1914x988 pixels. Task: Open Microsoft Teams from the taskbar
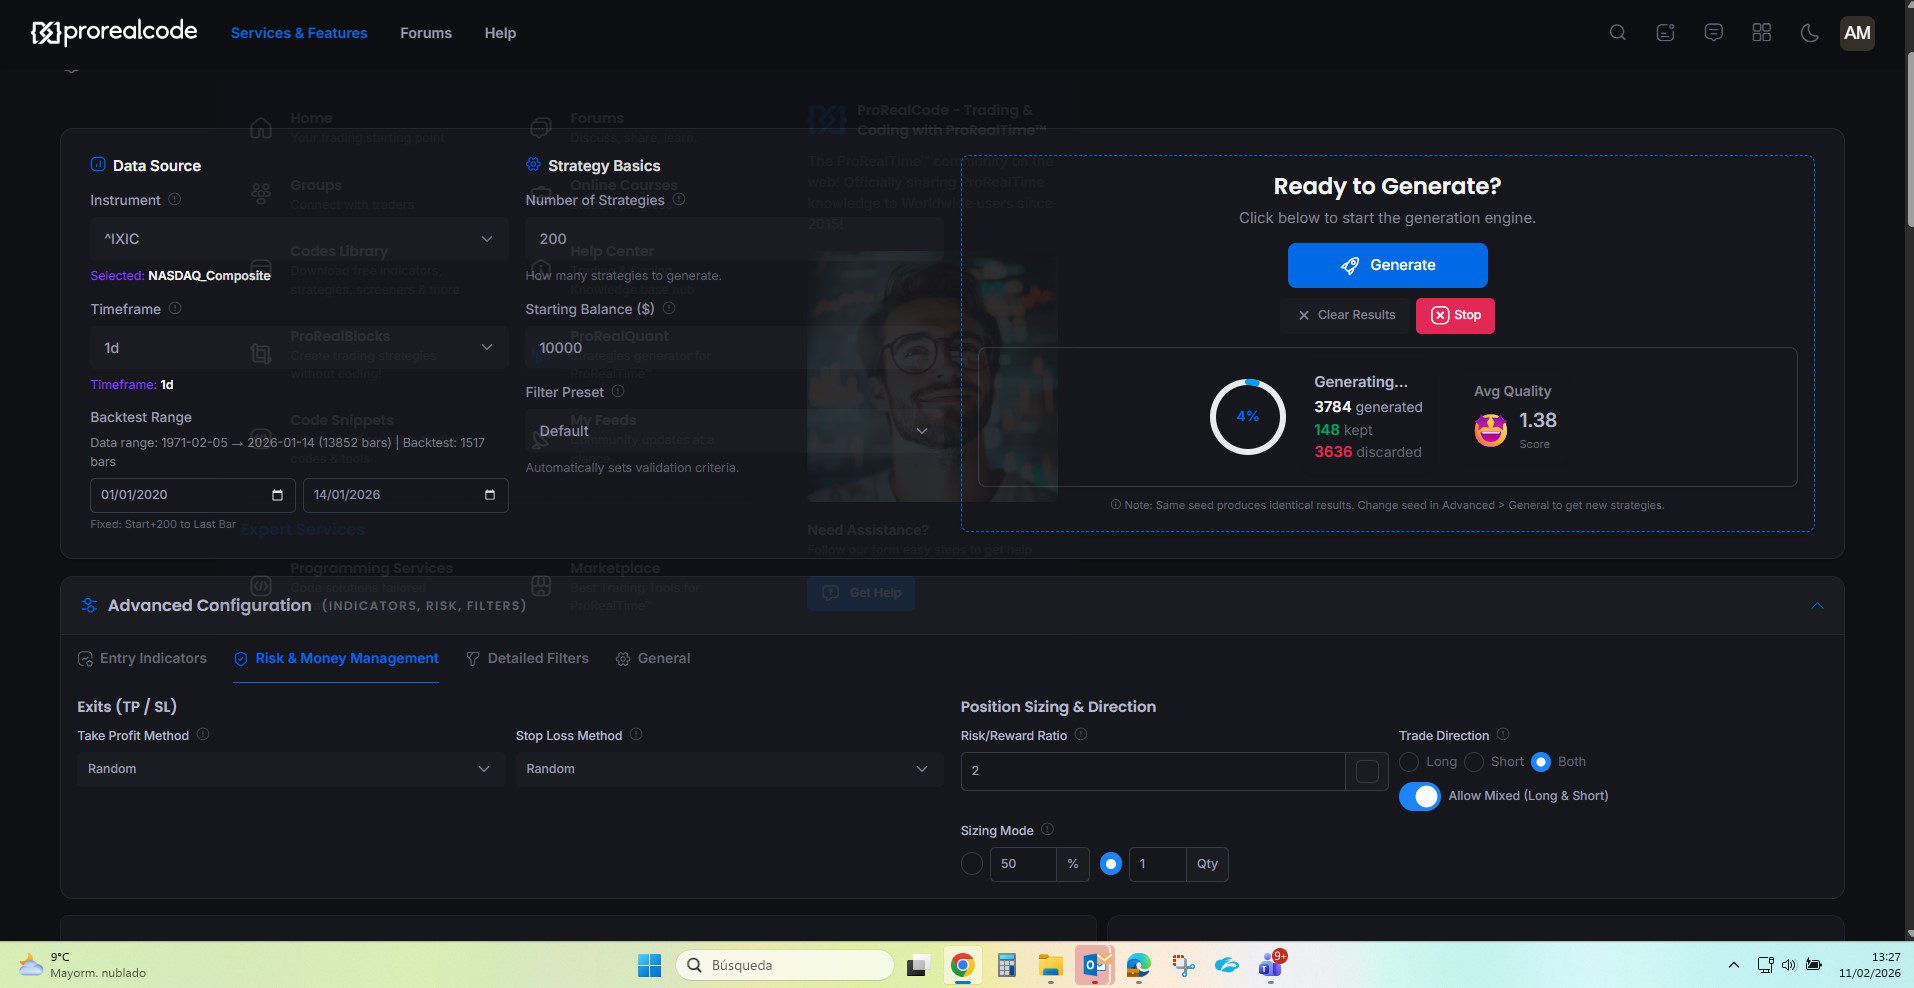1271,965
